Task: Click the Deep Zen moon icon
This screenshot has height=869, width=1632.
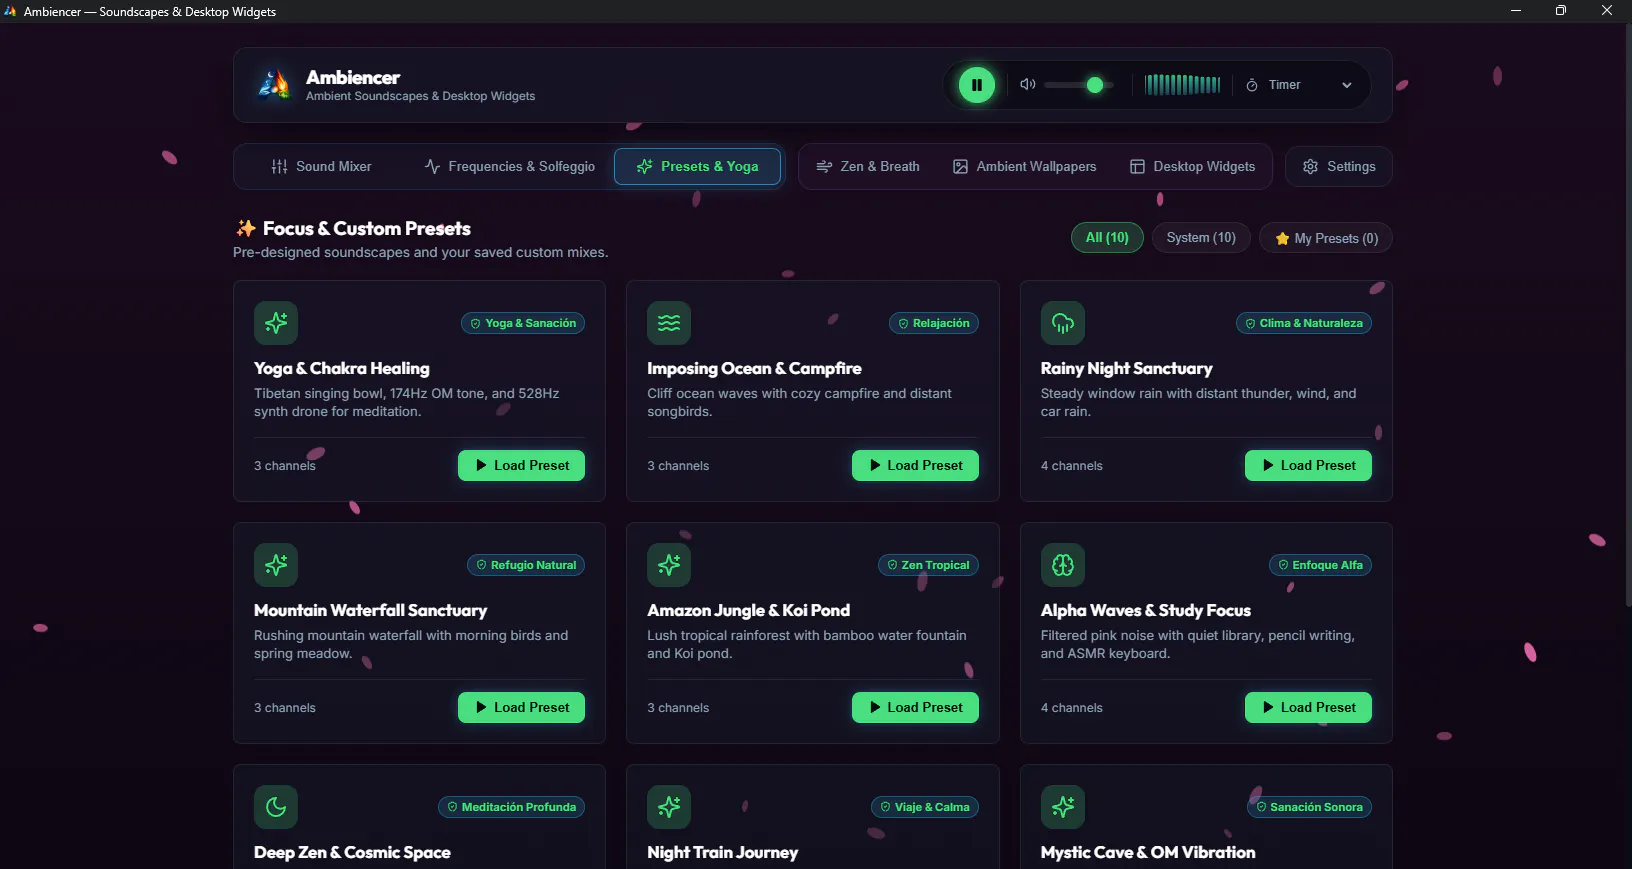Action: click(276, 807)
